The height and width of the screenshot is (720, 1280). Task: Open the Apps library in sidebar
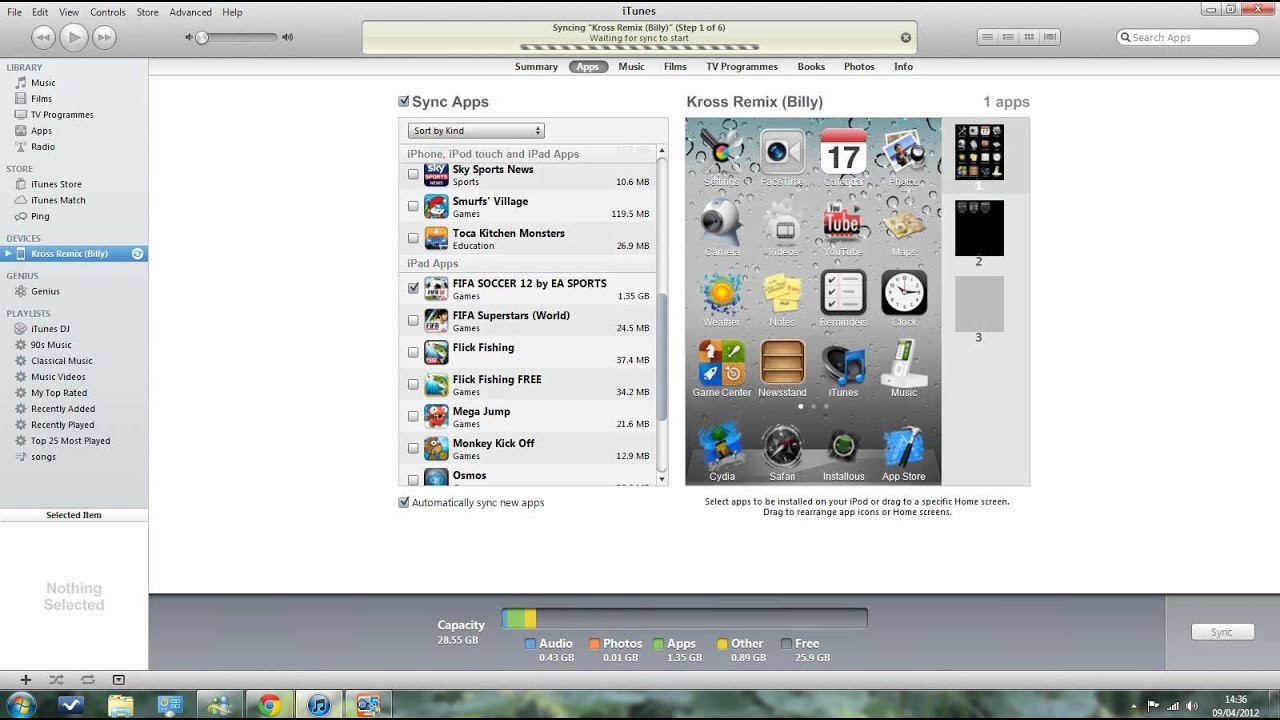pos(41,131)
